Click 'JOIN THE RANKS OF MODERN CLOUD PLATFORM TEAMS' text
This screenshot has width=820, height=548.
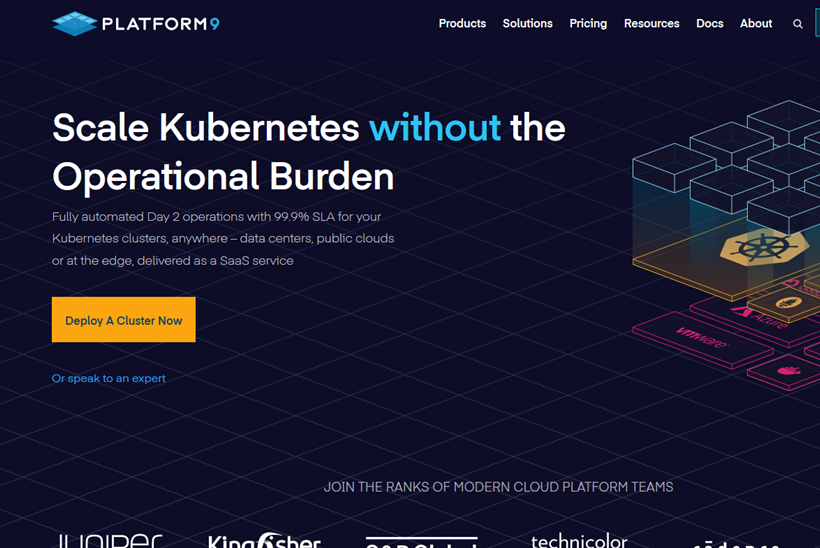[498, 487]
